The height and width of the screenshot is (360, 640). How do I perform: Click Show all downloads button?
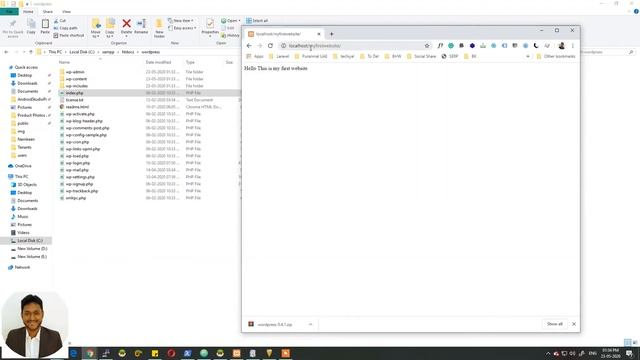click(x=555, y=324)
